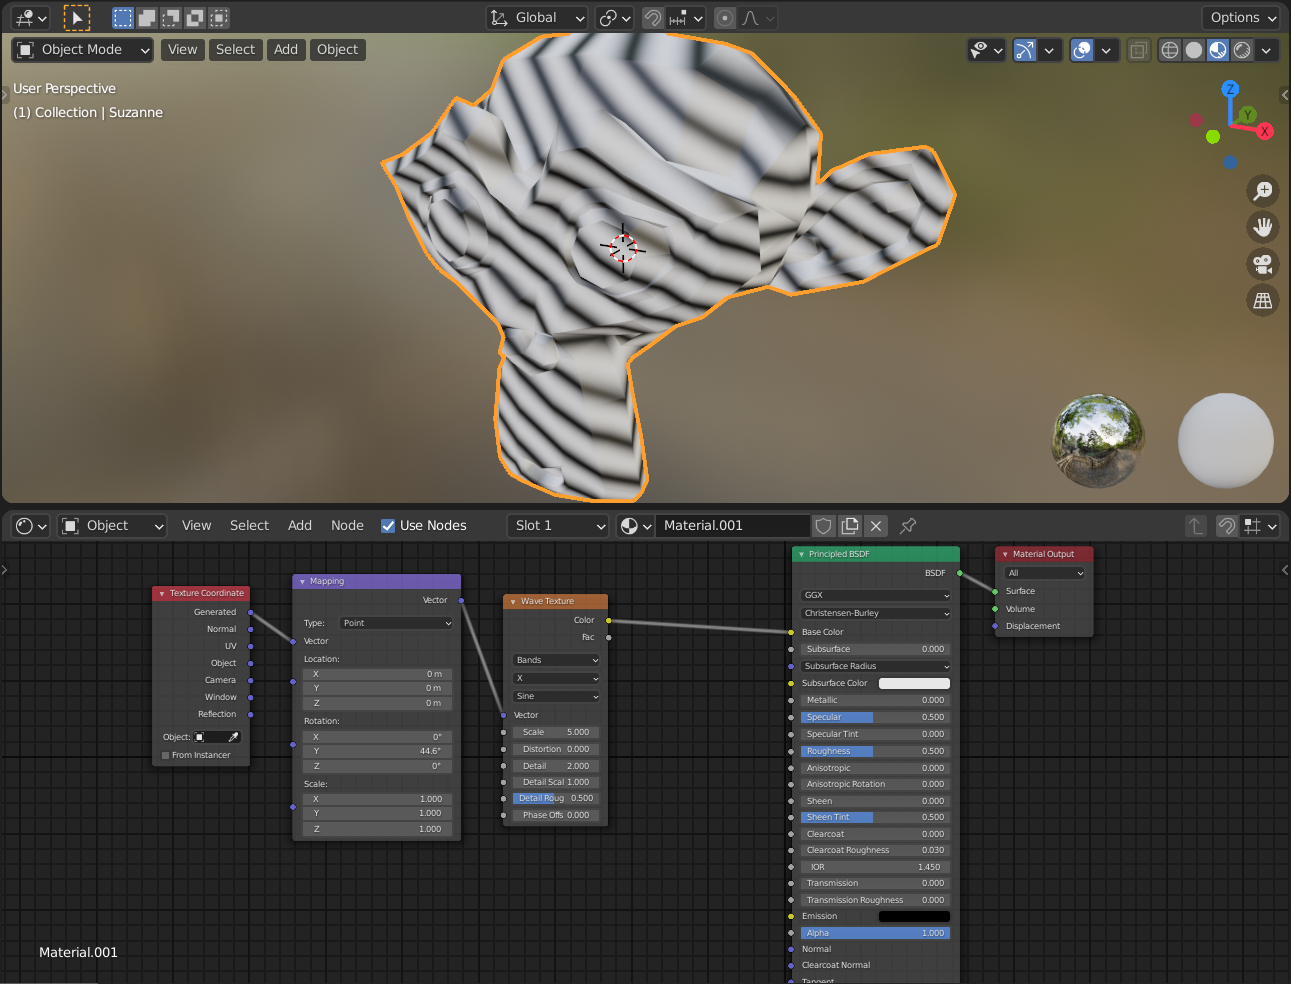Click the Wave Texture Scale 5.000 field
The height and width of the screenshot is (984, 1291).
(x=556, y=732)
